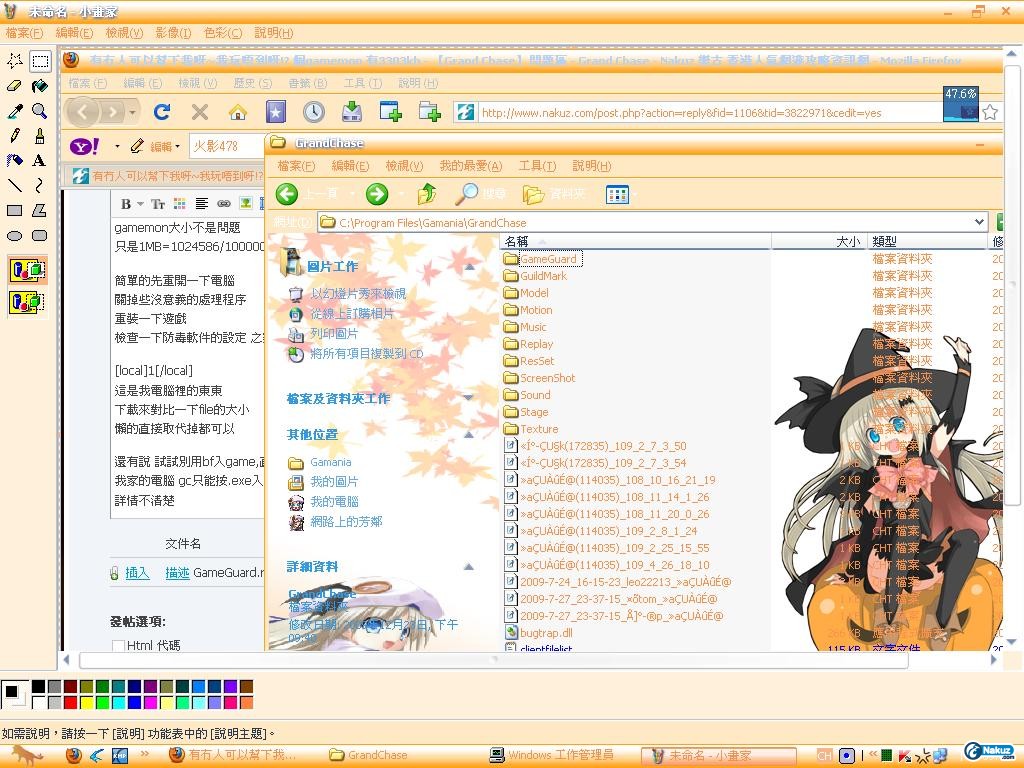Image resolution: width=1024 pixels, height=768 pixels.
Task: Click the 描述 link in the post form
Action: coord(177,573)
